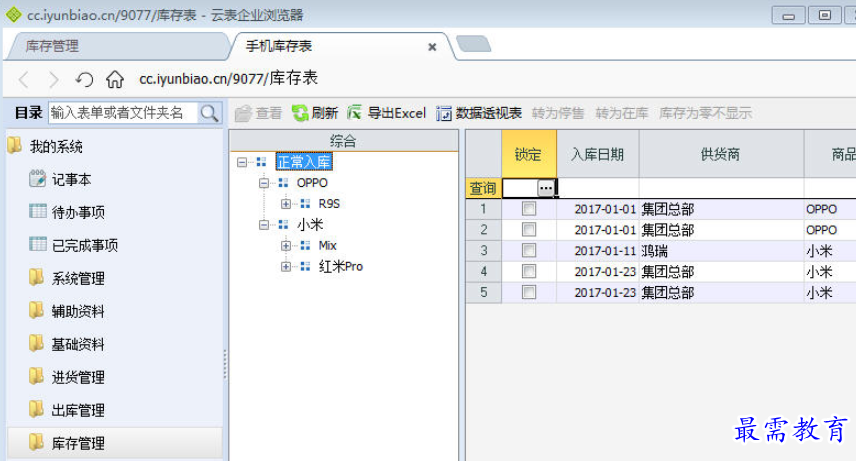The height and width of the screenshot is (461, 856).
Task: Collapse the 正常入库 tree node
Action: tap(242, 162)
